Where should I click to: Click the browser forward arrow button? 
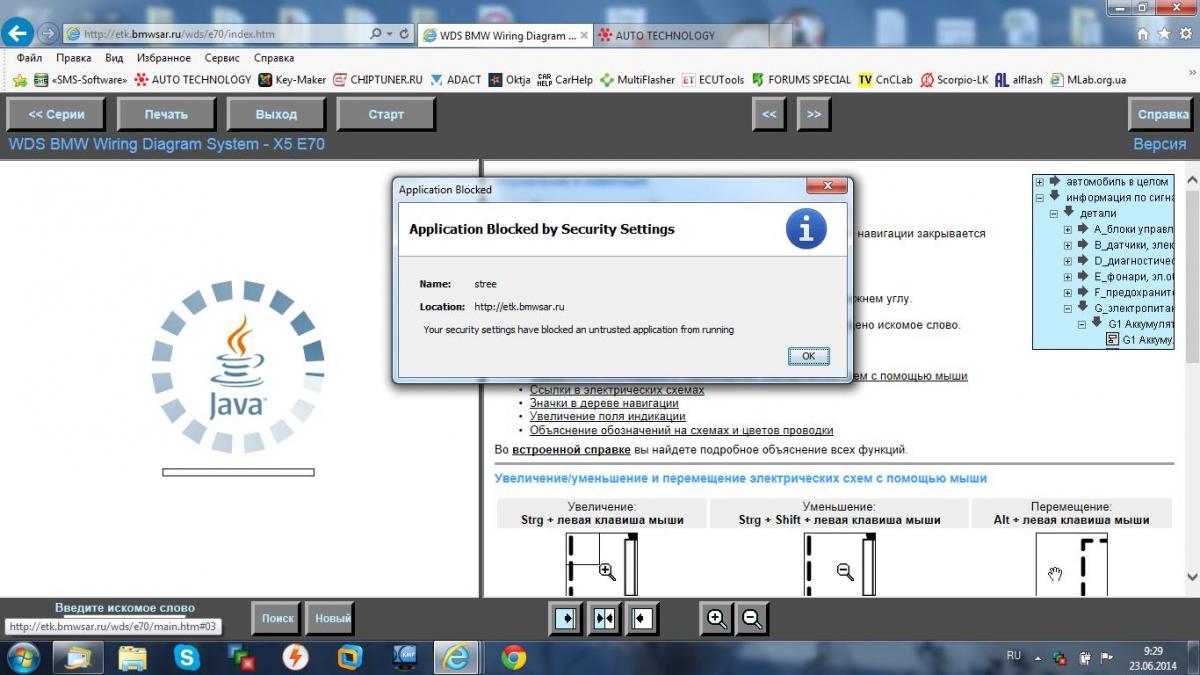47,33
